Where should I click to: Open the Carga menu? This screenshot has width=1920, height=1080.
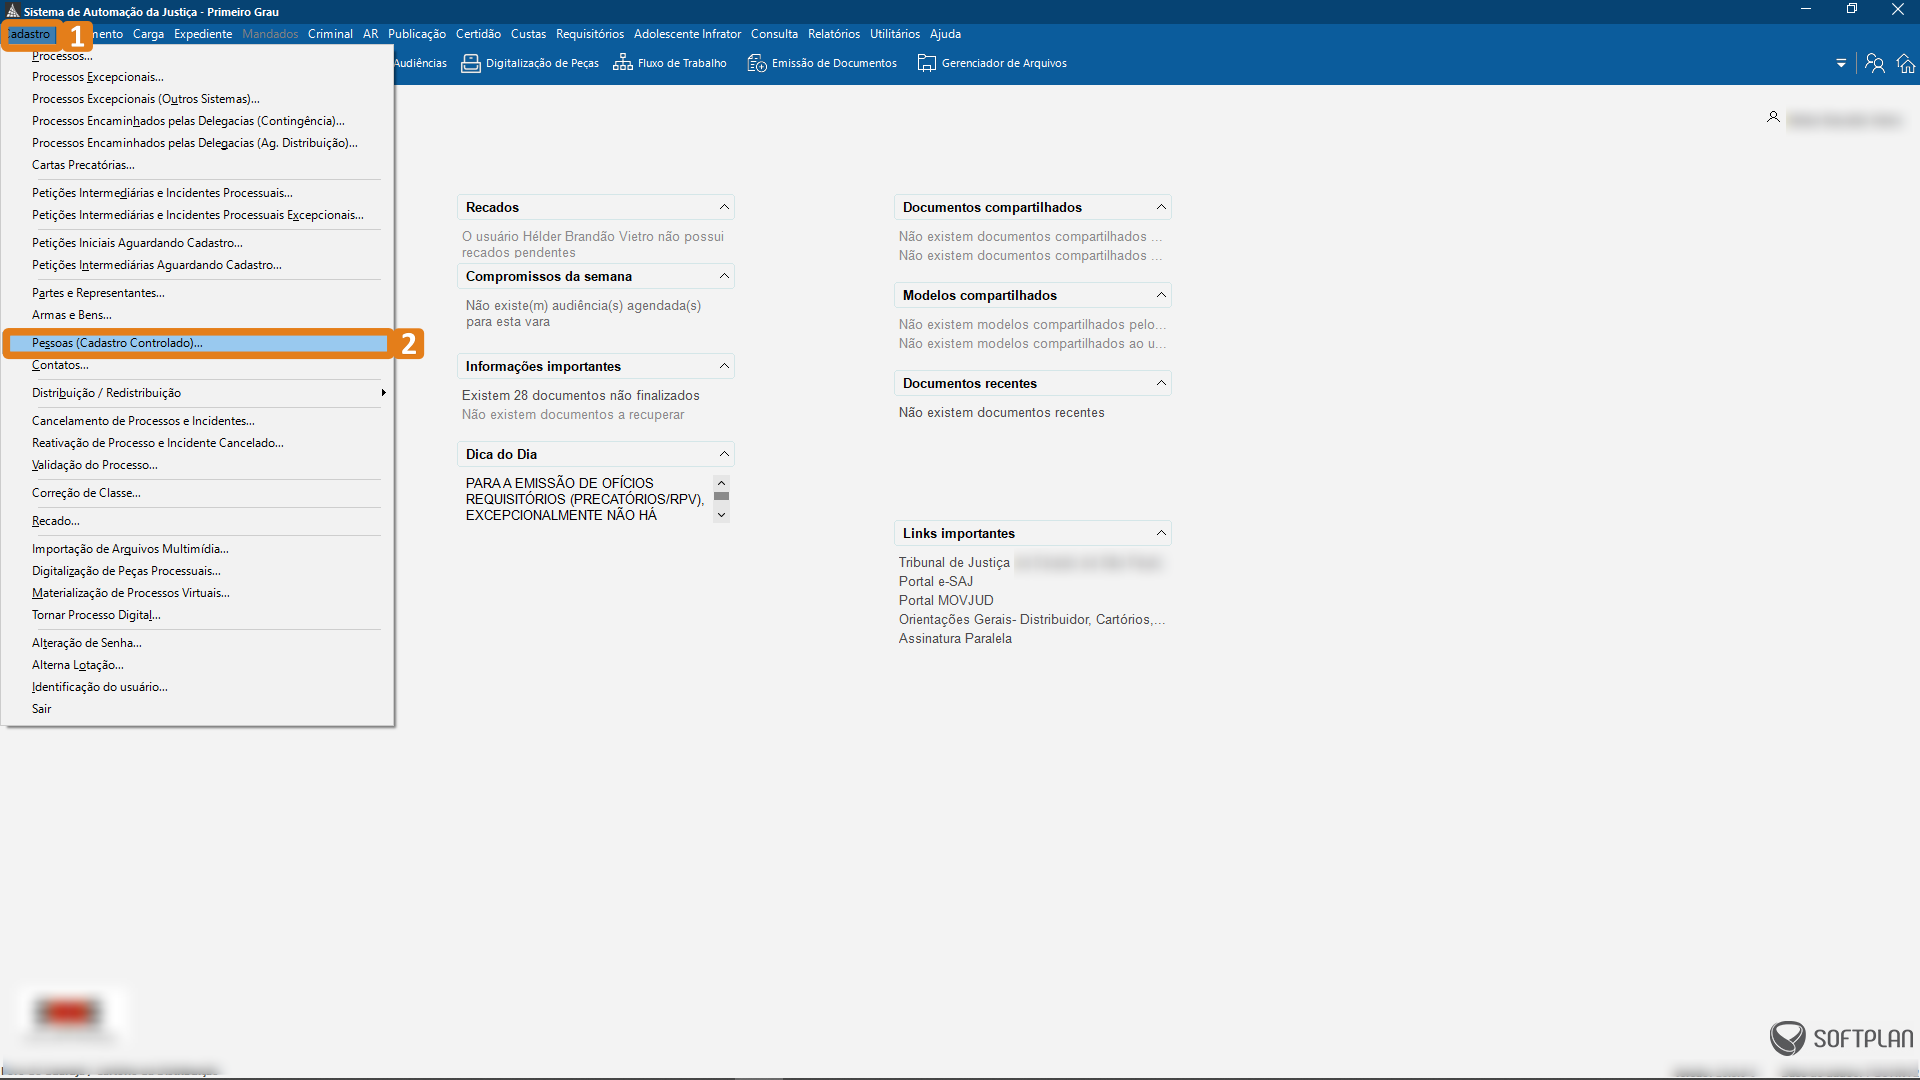148,34
